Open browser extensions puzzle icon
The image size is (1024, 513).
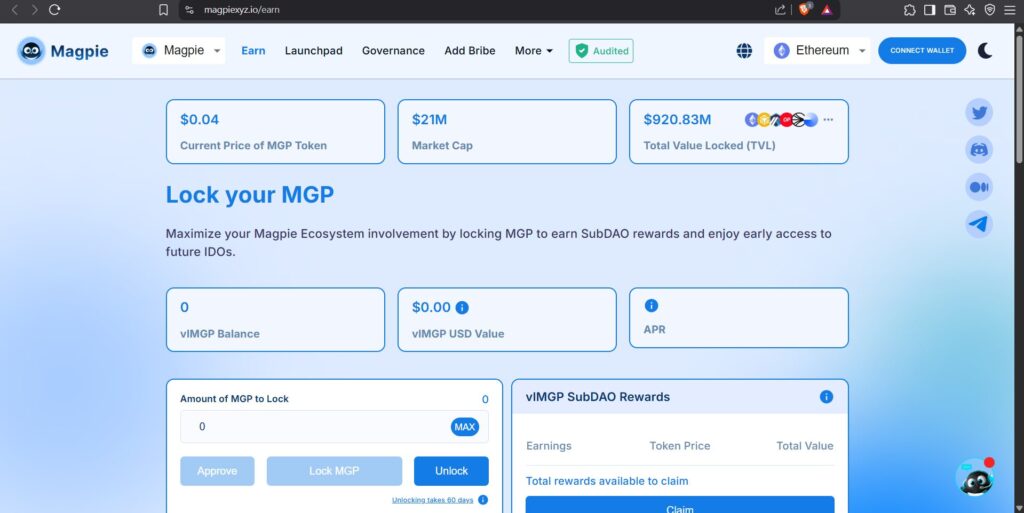pyautogui.click(x=909, y=10)
